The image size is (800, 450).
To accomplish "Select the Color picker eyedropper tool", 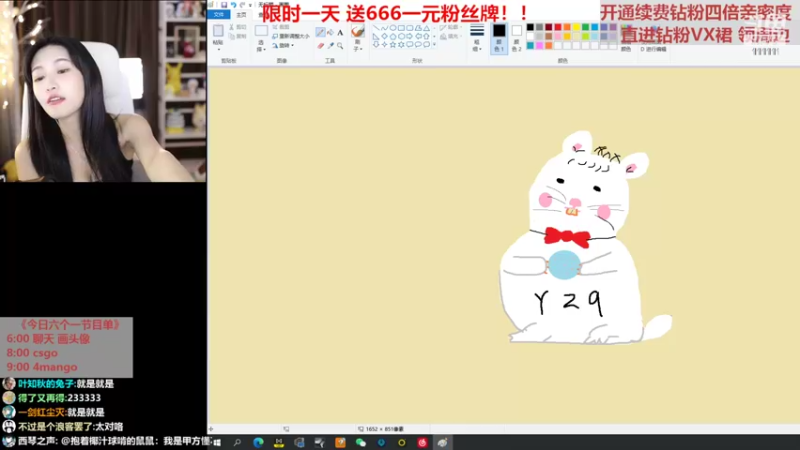I will click(x=331, y=45).
